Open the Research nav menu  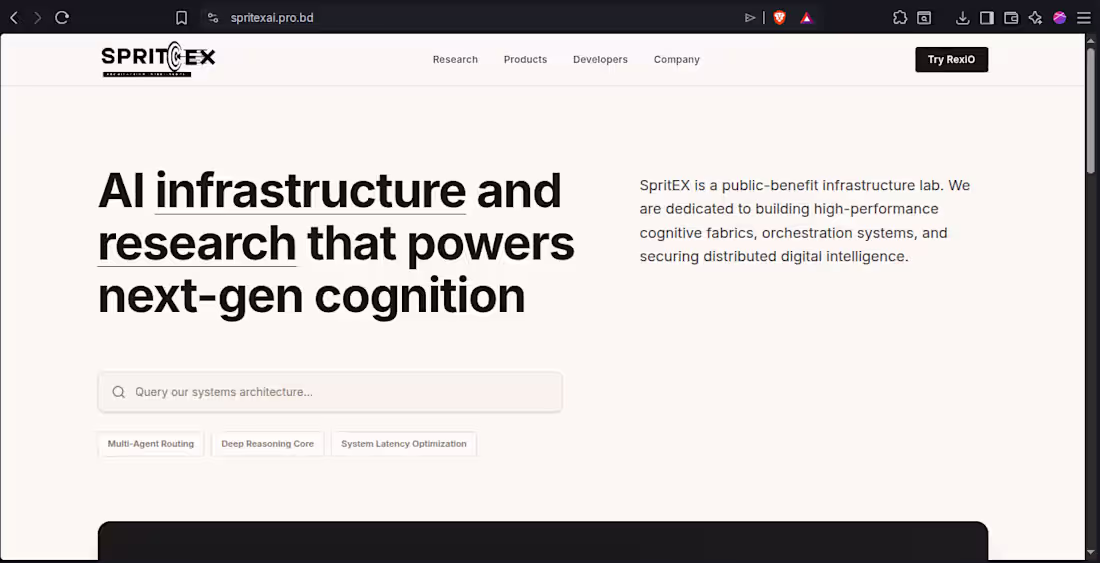(455, 60)
